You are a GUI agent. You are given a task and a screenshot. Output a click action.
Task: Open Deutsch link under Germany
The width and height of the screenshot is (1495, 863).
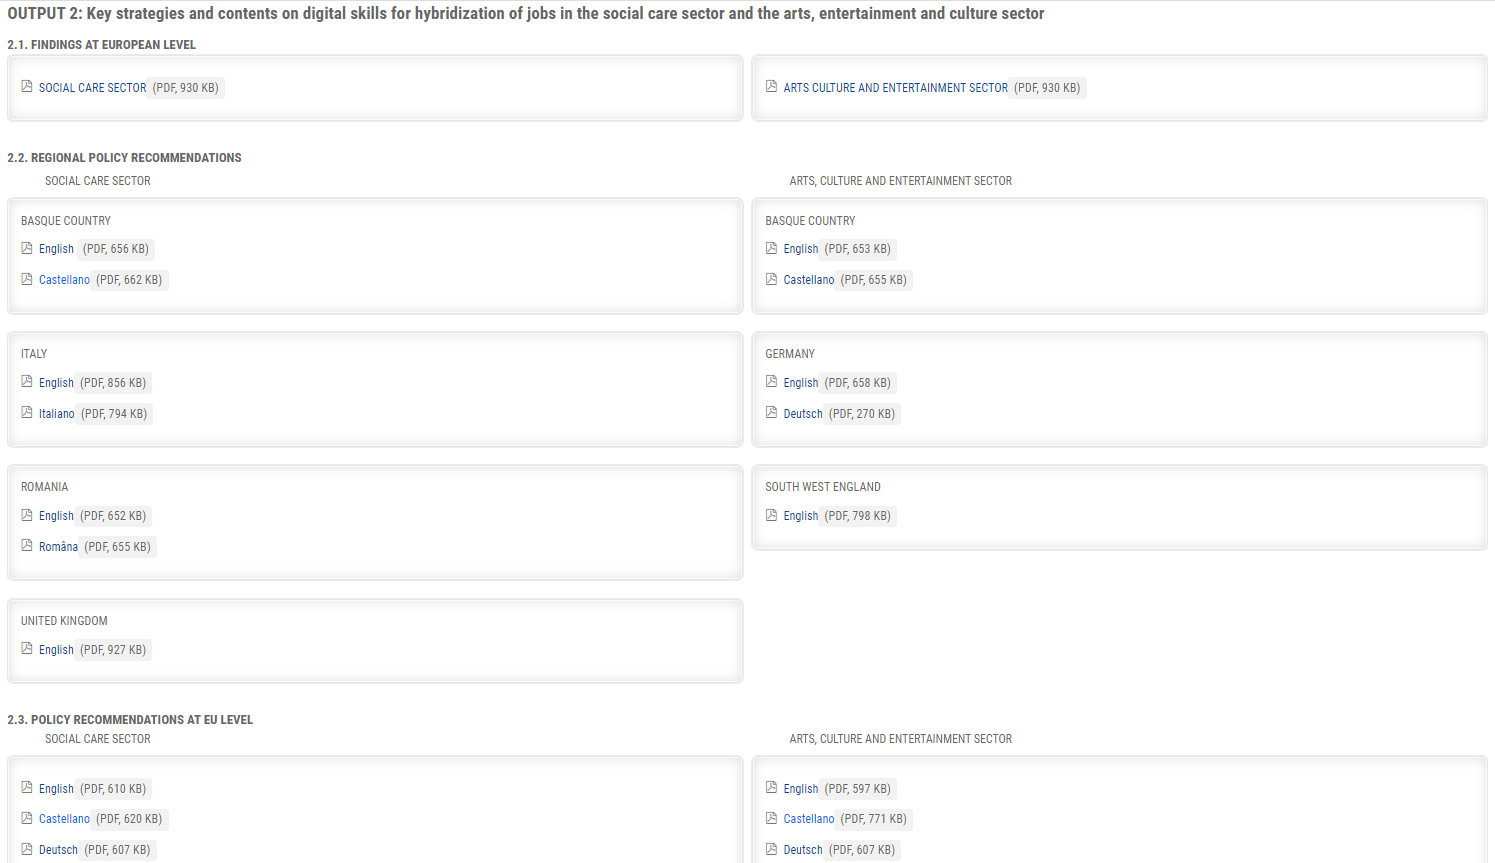[802, 414]
